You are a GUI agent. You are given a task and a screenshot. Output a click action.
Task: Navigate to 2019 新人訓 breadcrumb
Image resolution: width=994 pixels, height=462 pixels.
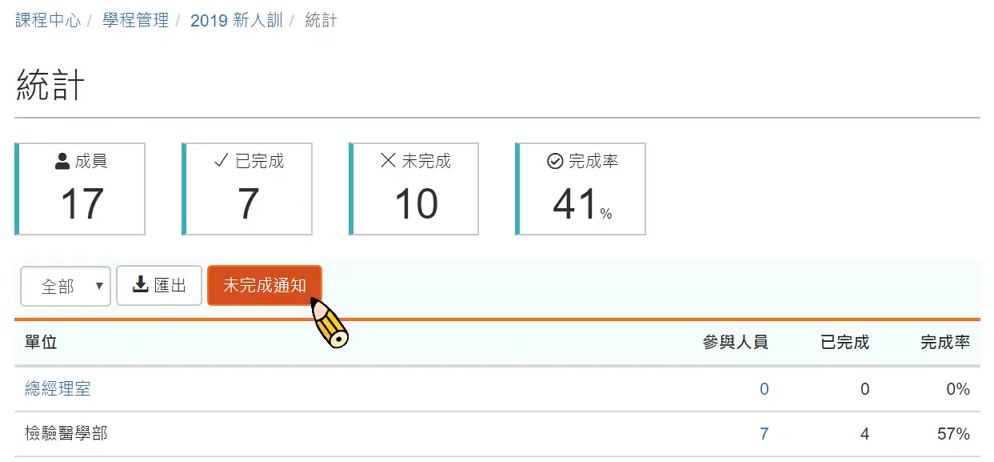tap(236, 20)
